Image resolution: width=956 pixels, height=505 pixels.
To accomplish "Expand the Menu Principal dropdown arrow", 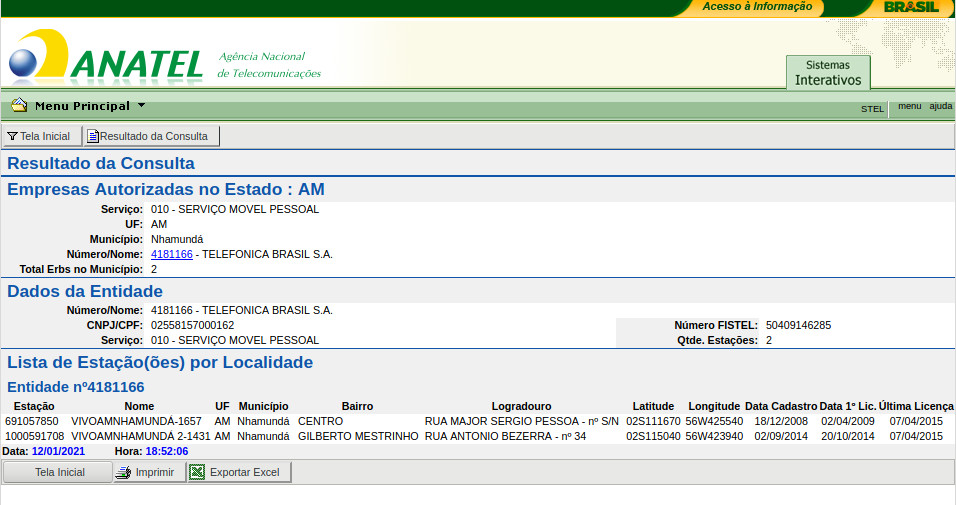I will point(141,105).
